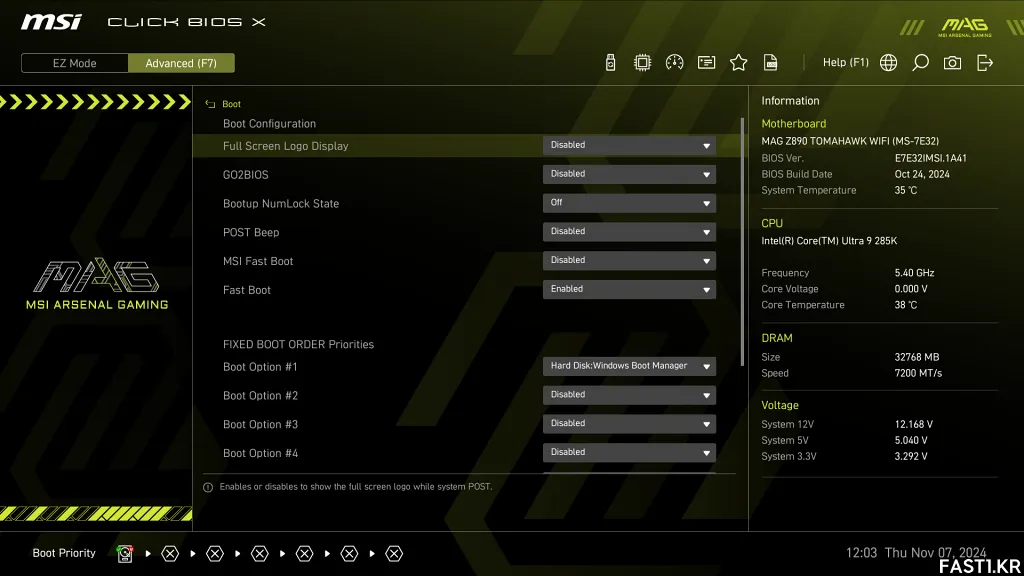
Task: Click the MAG Arsenal Gaming badge at top right
Action: (965, 27)
